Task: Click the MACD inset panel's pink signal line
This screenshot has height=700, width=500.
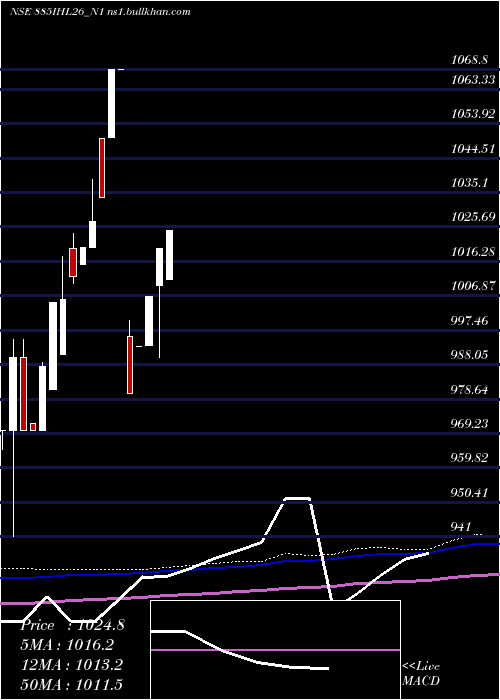Action: (x=275, y=650)
